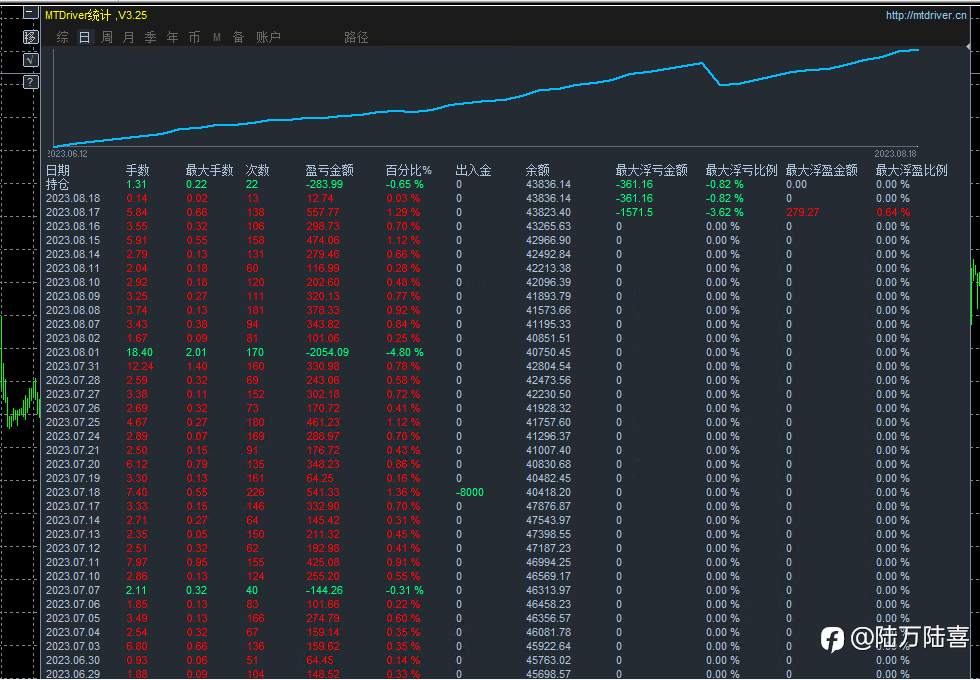This screenshot has height=680, width=980.
Task: Click the 1.31 position lots cell
Action: pos(136,184)
